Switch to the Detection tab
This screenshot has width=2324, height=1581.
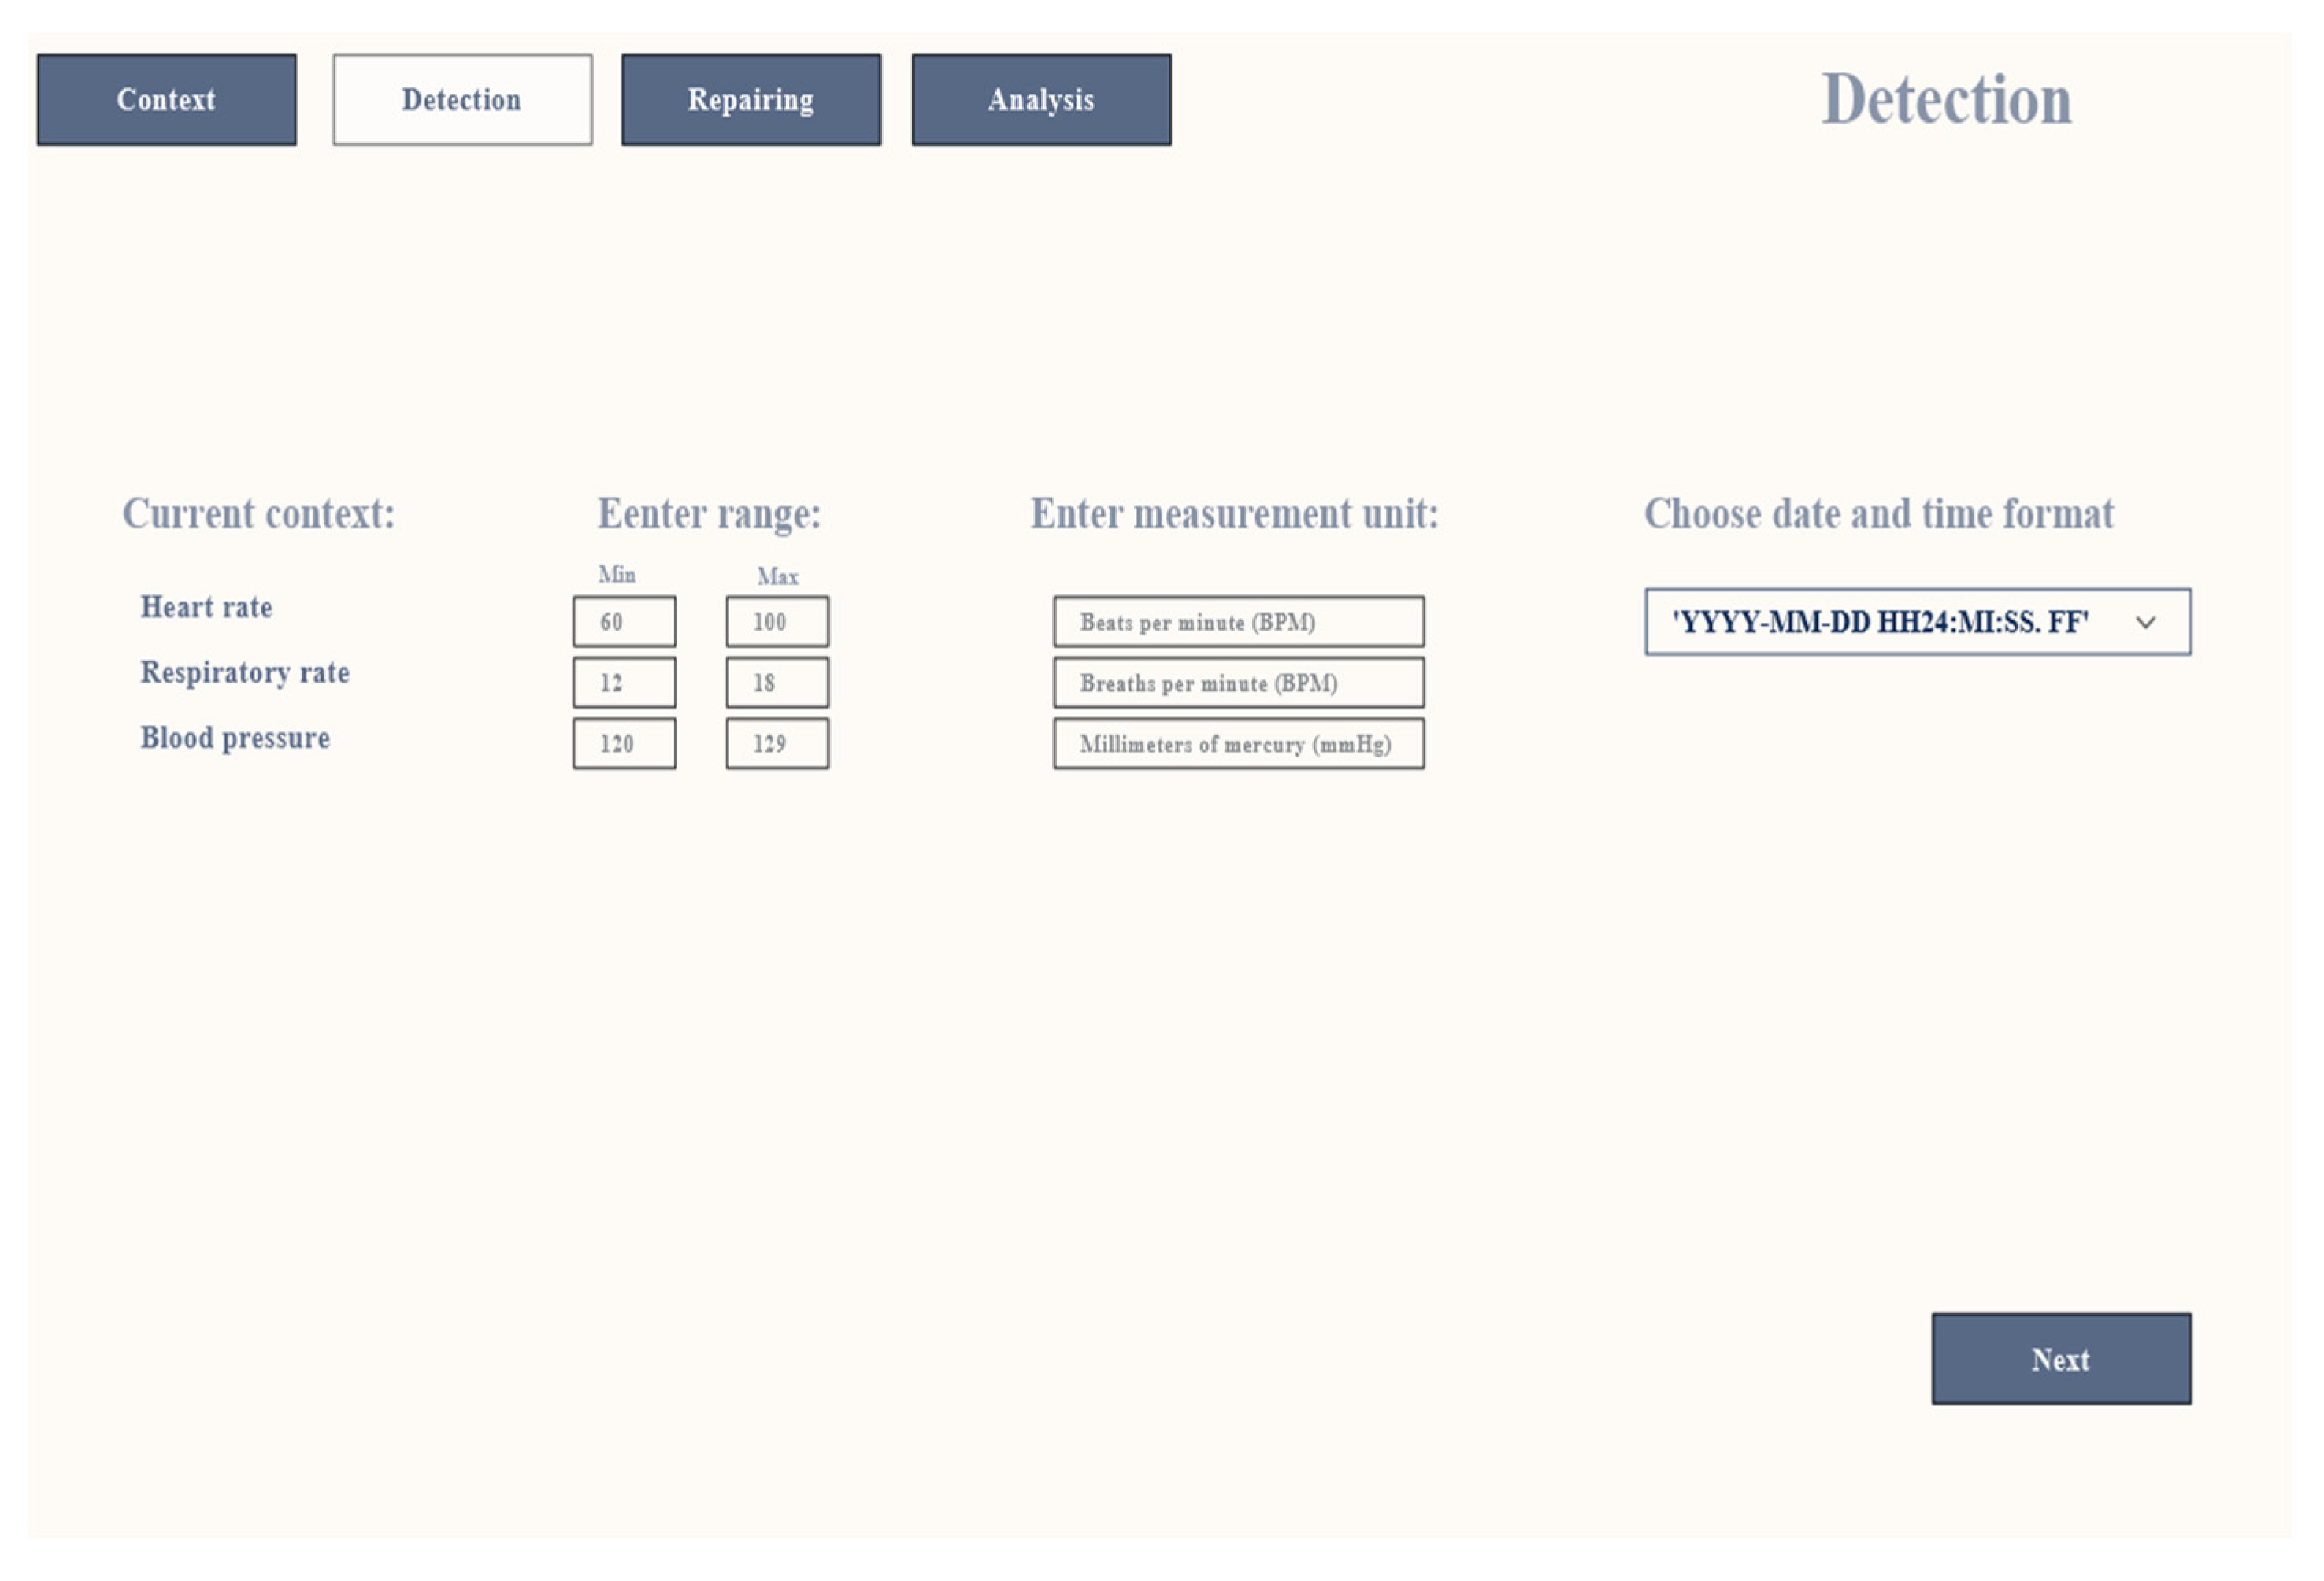click(462, 100)
